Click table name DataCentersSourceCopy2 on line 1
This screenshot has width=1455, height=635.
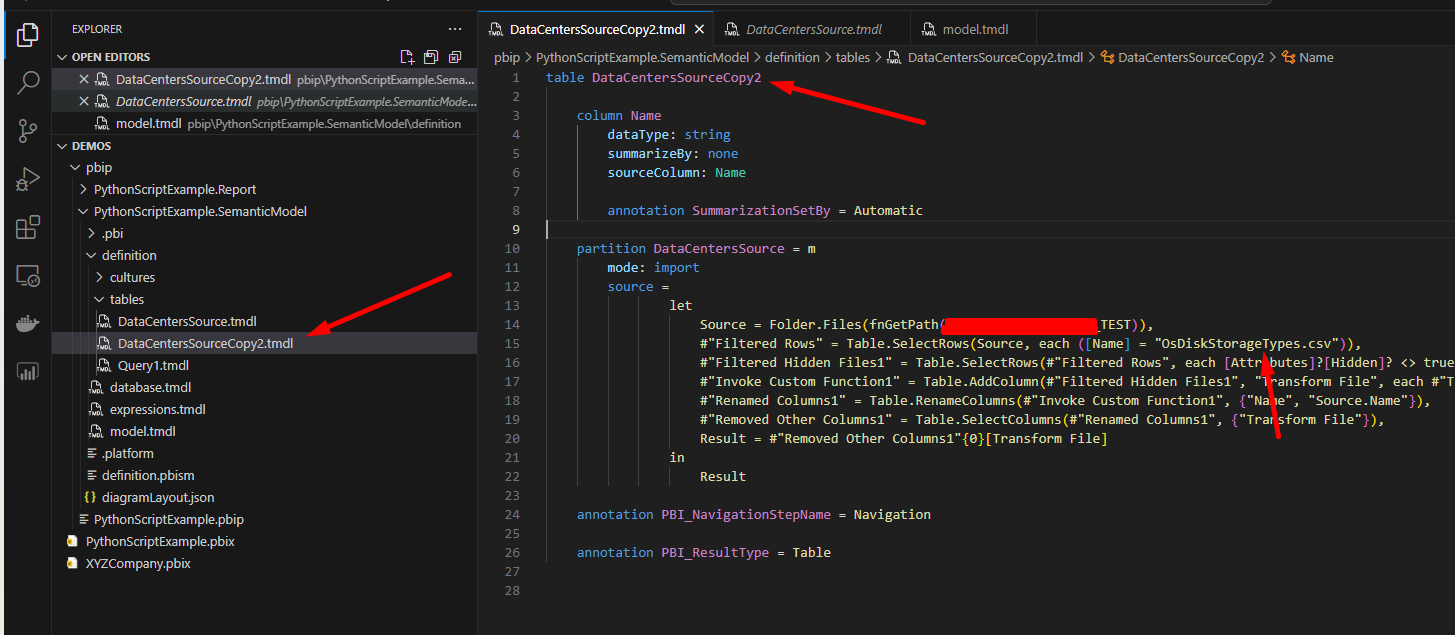pyautogui.click(x=677, y=77)
